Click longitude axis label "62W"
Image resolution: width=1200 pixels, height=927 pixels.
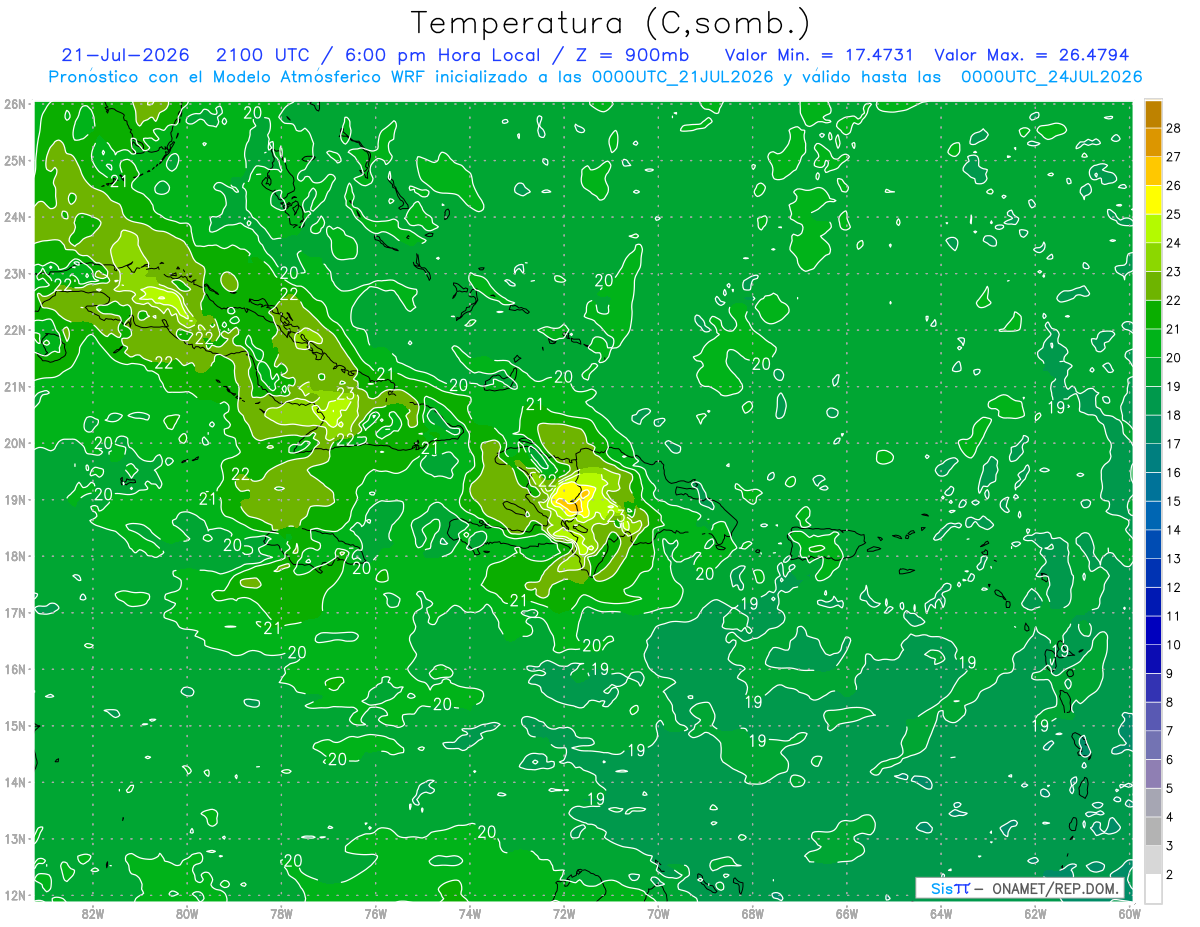point(1035,912)
